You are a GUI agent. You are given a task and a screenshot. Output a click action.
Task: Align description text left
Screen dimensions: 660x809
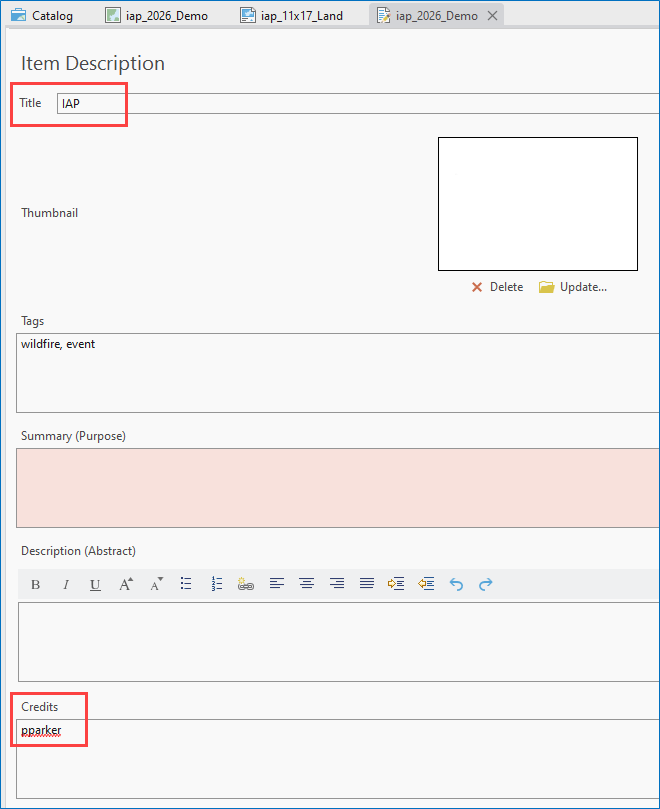pos(277,584)
